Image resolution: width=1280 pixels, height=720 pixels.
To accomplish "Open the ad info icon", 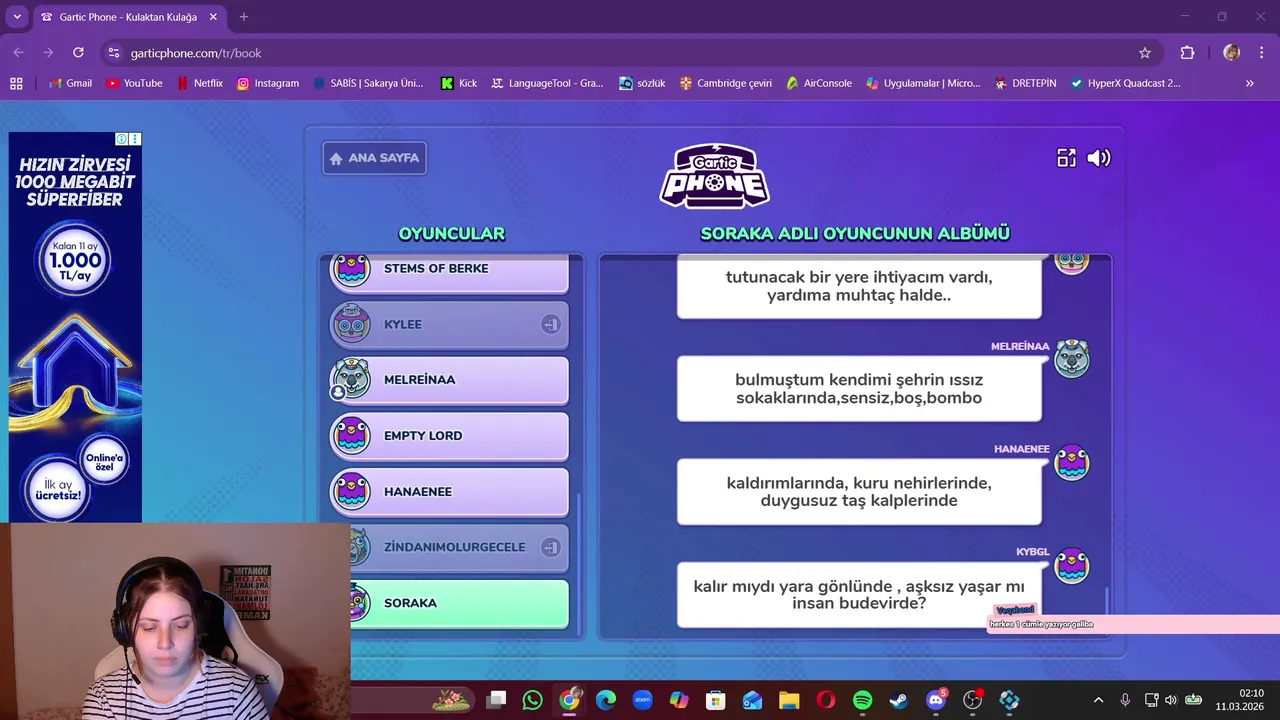I will point(122,139).
